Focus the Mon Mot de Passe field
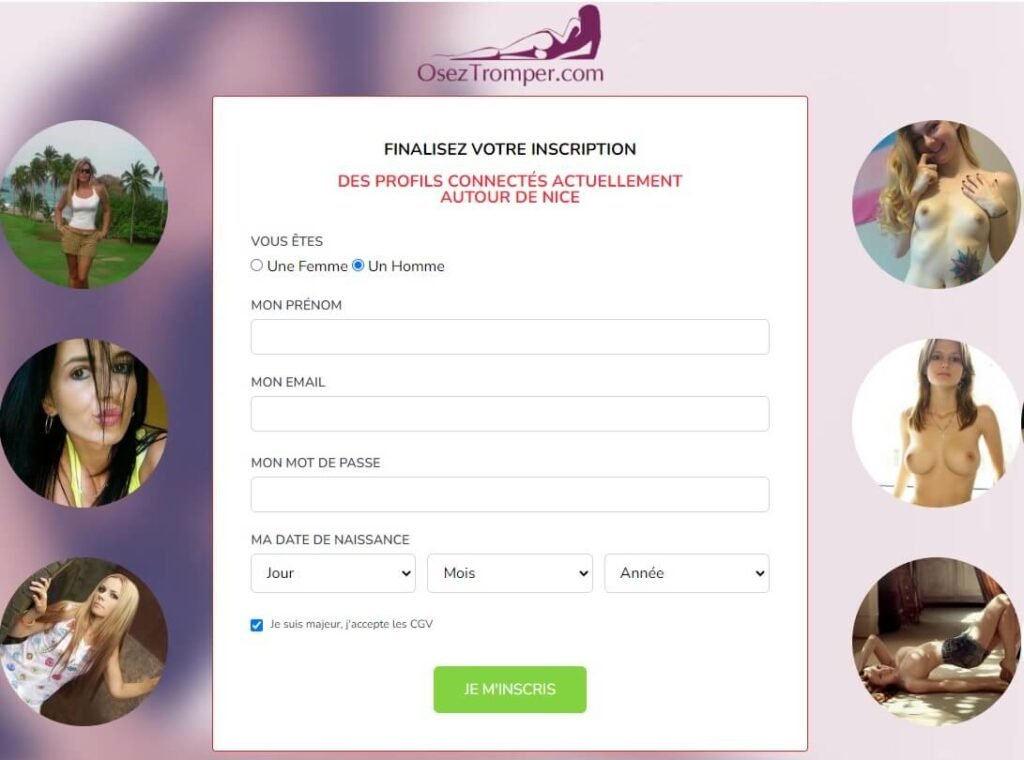Screen dimensions: 1024x760 (x=510, y=494)
